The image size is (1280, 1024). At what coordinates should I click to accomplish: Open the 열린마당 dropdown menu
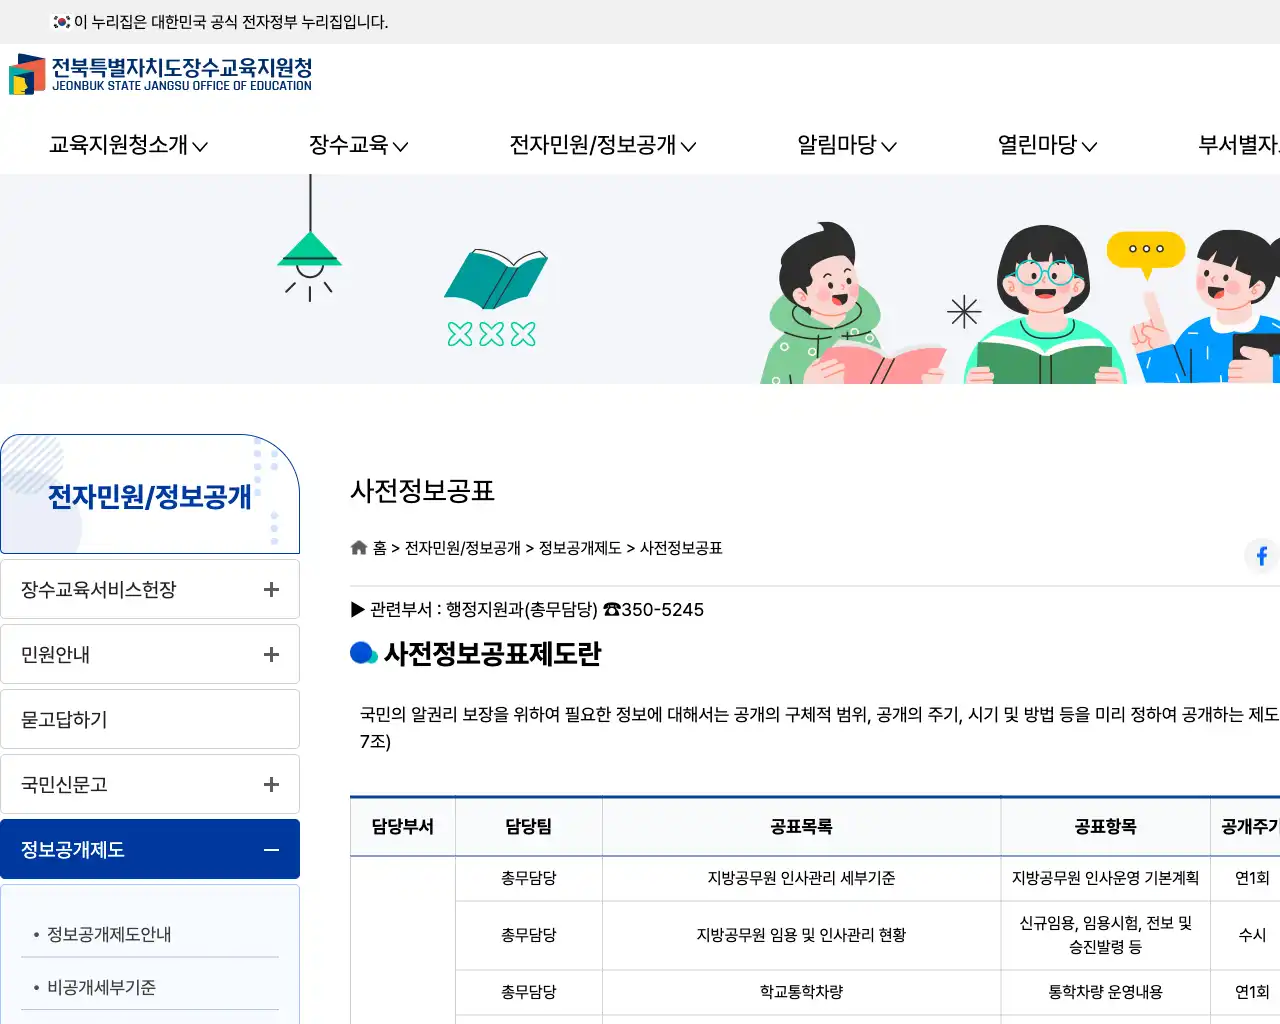1047,145
